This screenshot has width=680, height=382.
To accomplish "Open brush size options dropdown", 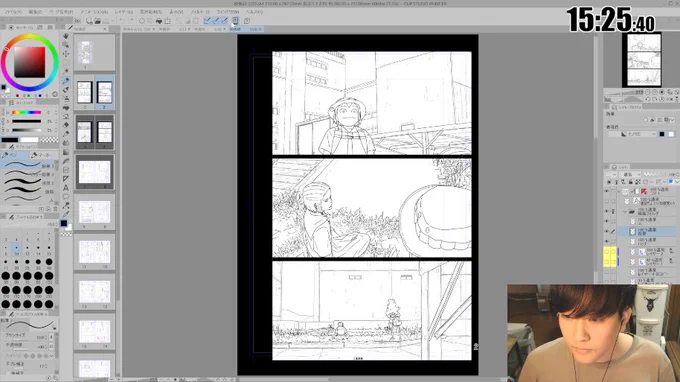I will point(52,337).
